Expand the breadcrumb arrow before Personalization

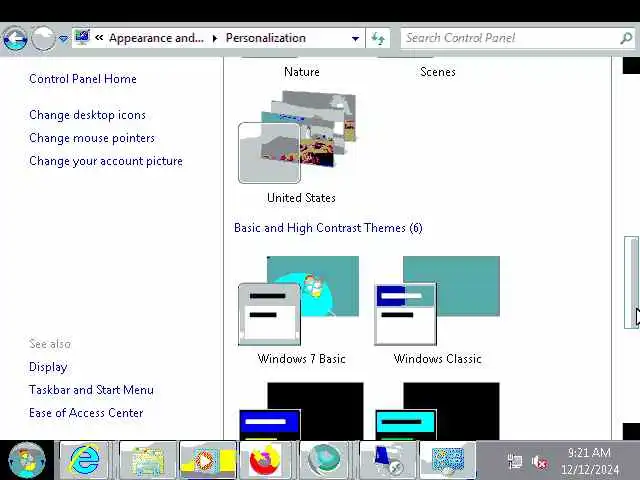coord(215,38)
